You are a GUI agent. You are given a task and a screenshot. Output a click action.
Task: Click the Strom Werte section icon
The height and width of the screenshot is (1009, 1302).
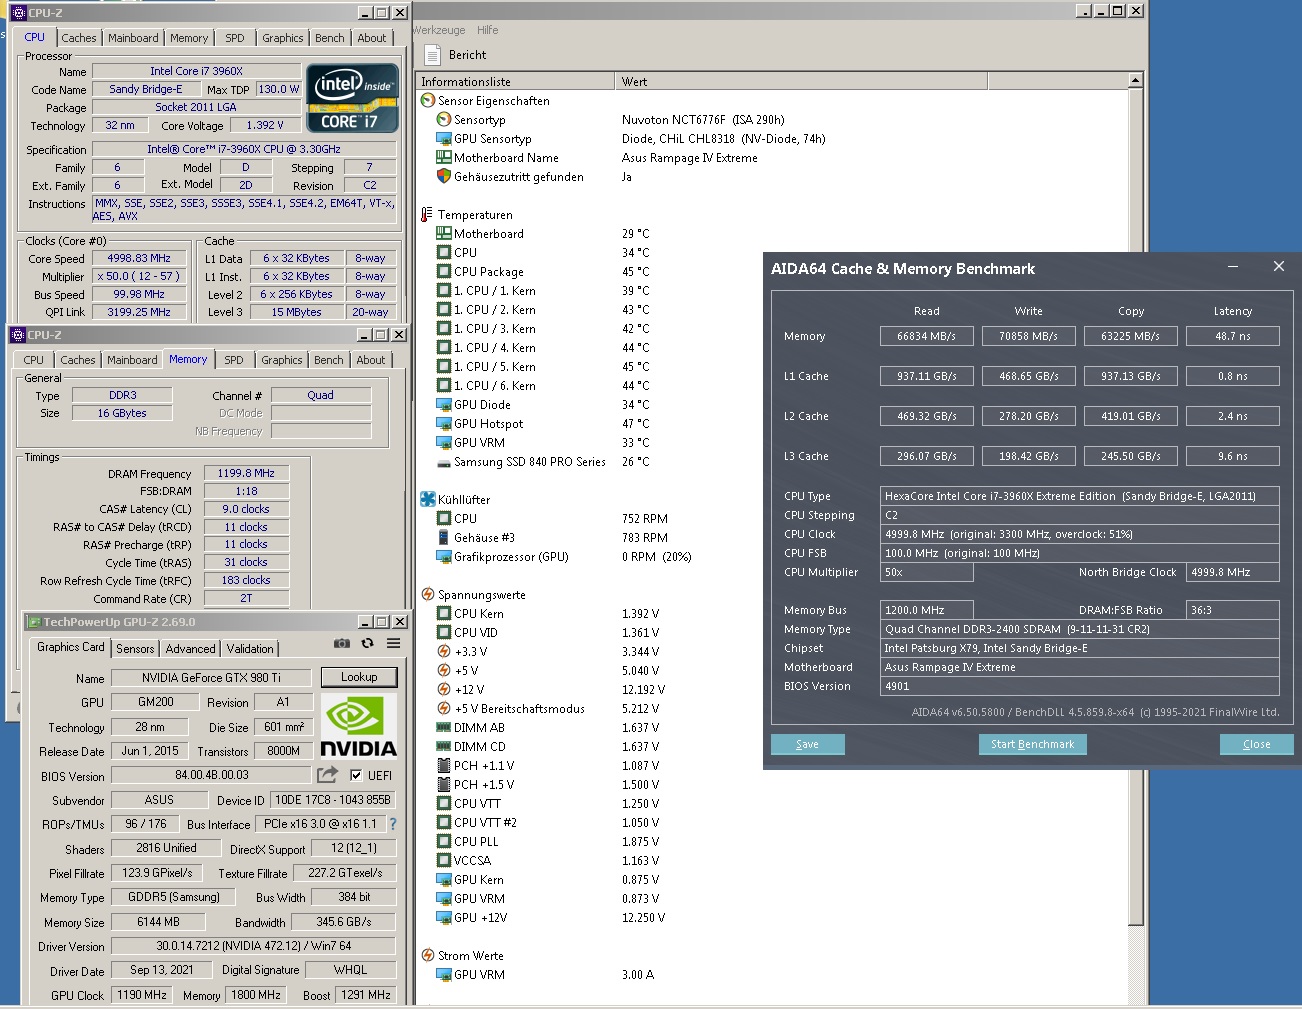pyautogui.click(x=428, y=956)
